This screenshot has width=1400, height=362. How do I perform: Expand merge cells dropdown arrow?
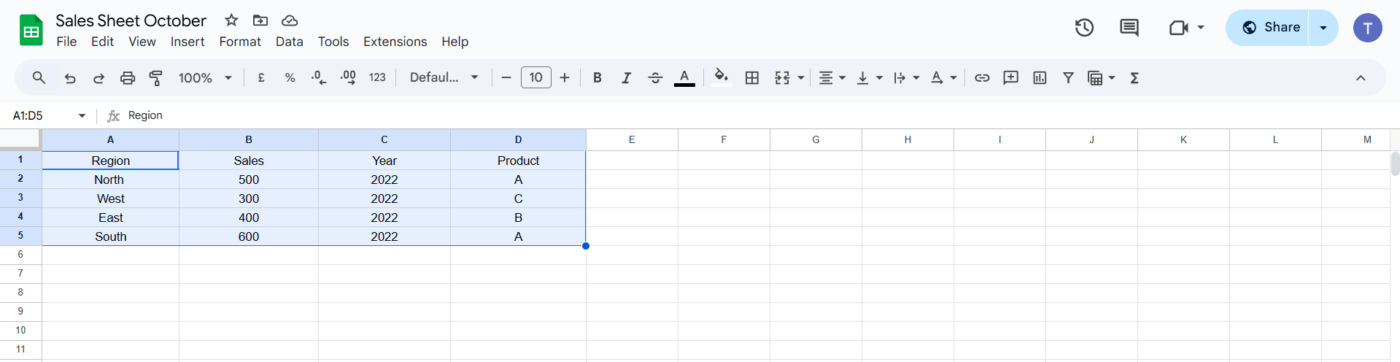pos(801,77)
